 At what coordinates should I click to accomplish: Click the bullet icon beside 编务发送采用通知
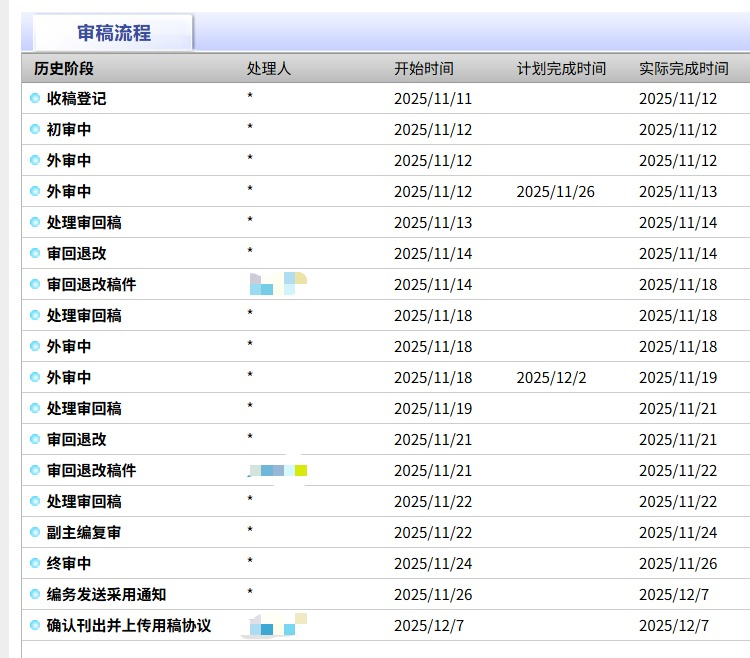click(35, 595)
